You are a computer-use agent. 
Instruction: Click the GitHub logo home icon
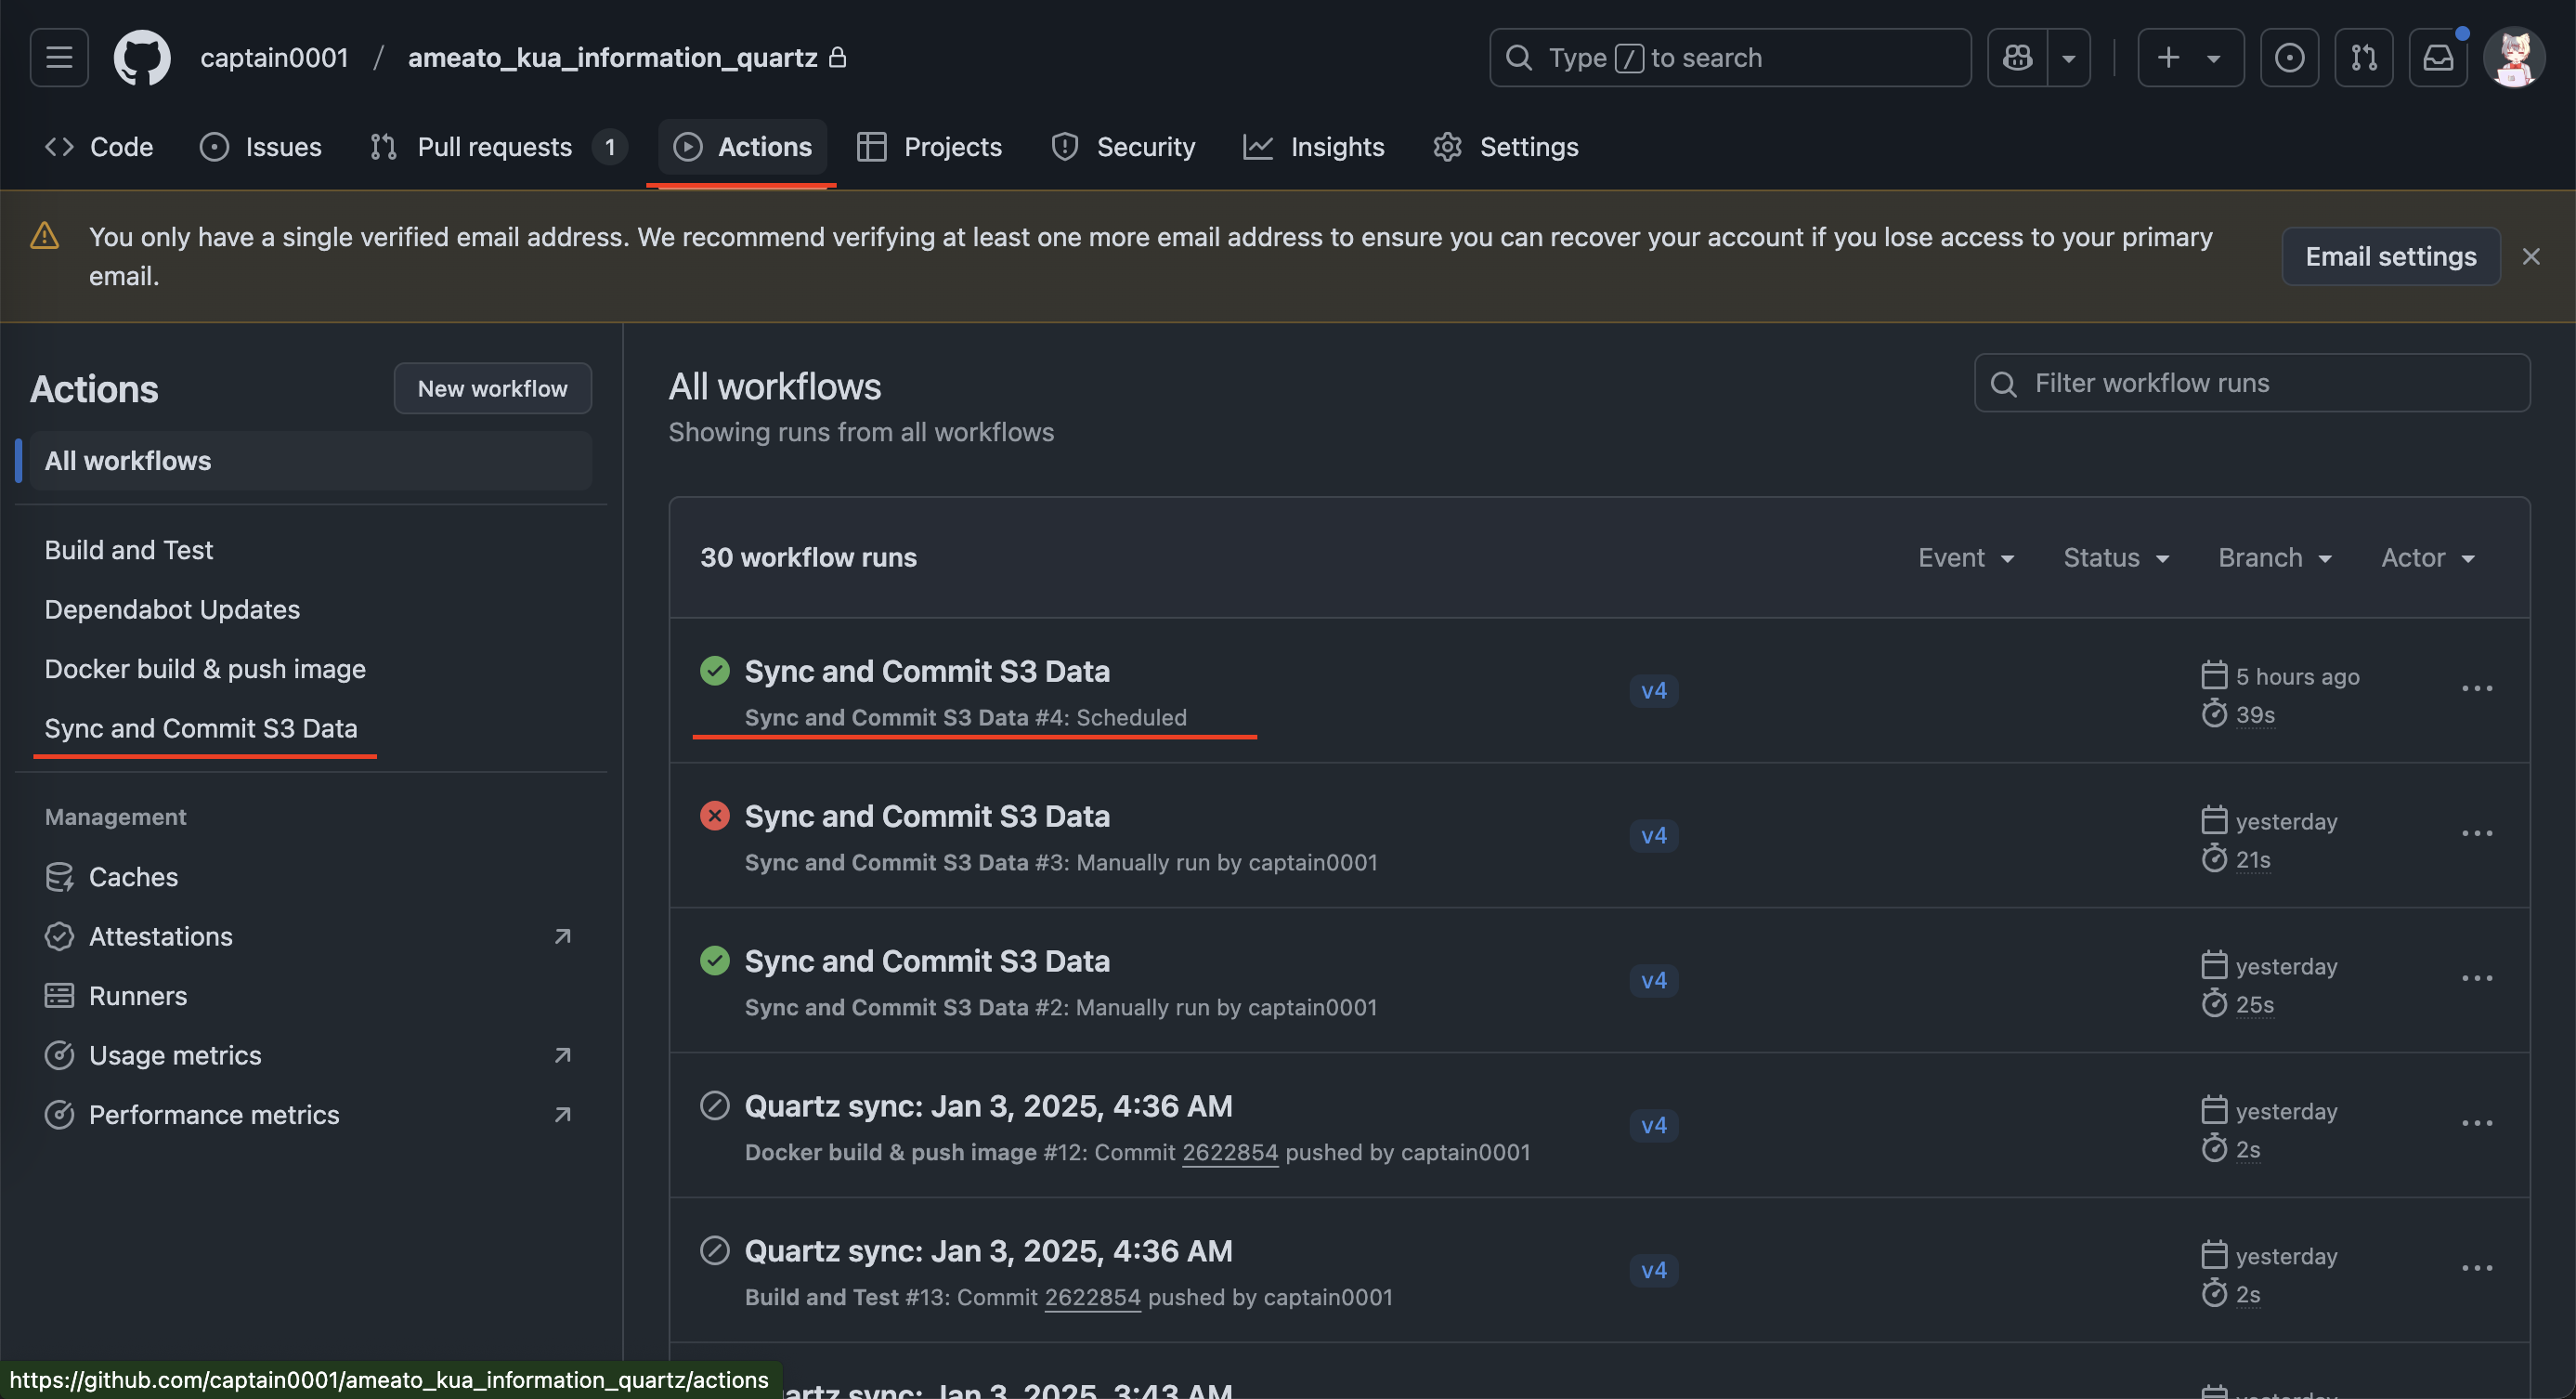141,58
